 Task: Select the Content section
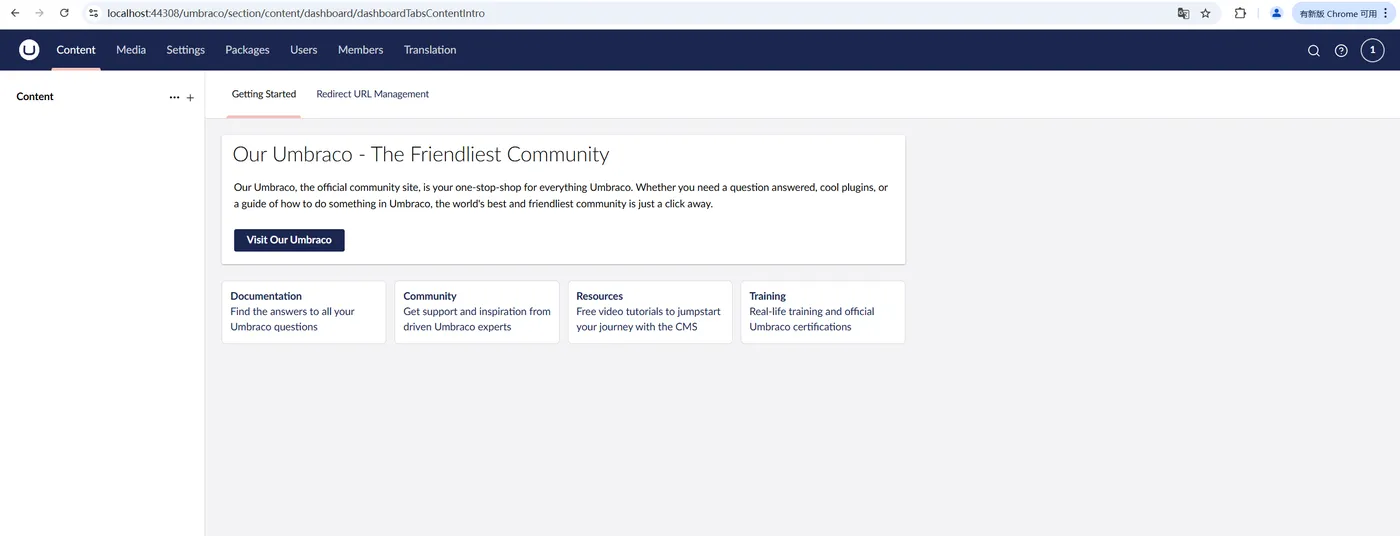pos(76,50)
